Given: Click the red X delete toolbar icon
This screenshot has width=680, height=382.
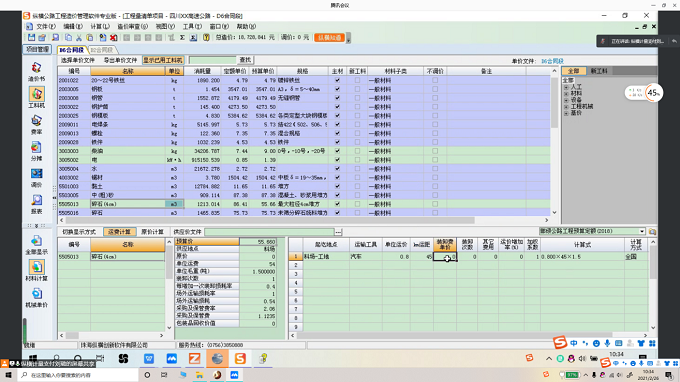Looking at the screenshot, I should coord(113,38).
